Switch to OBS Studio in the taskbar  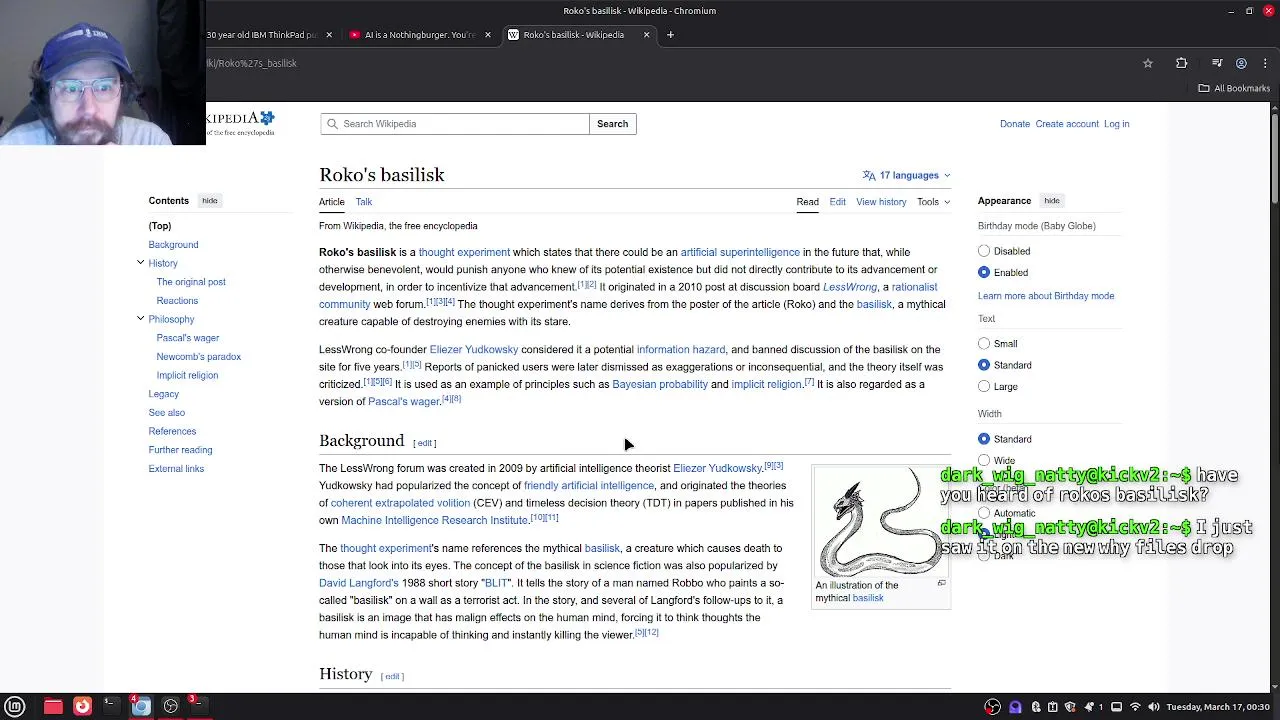click(x=171, y=706)
